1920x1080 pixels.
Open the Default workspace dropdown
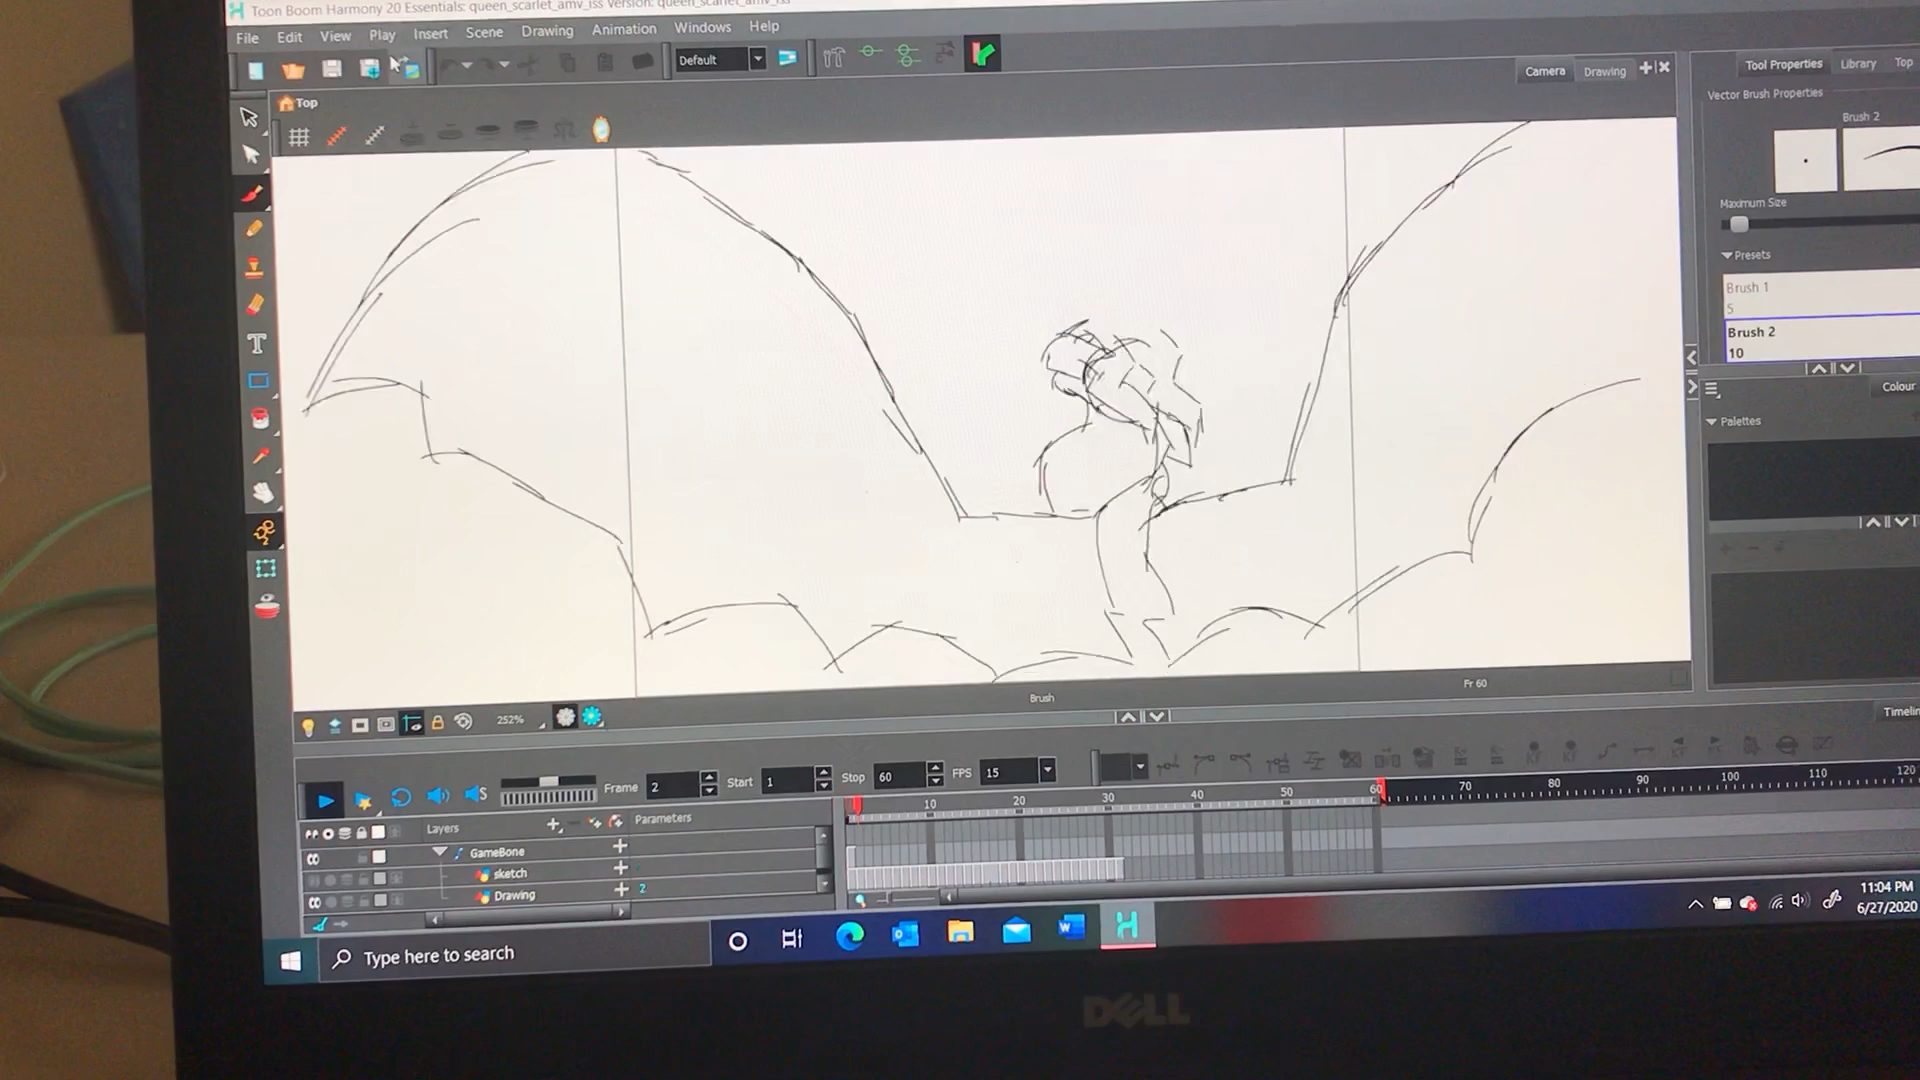pyautogui.click(x=757, y=59)
